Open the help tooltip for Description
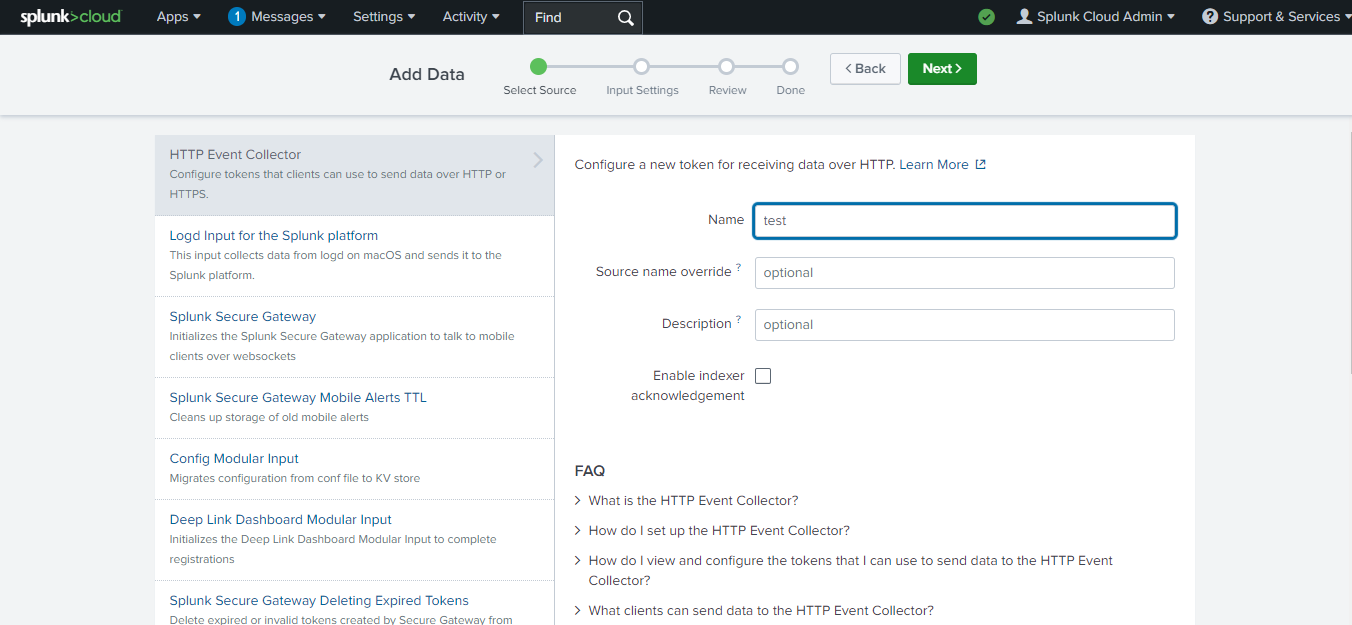Screen dimensions: 1352x625 738,318
